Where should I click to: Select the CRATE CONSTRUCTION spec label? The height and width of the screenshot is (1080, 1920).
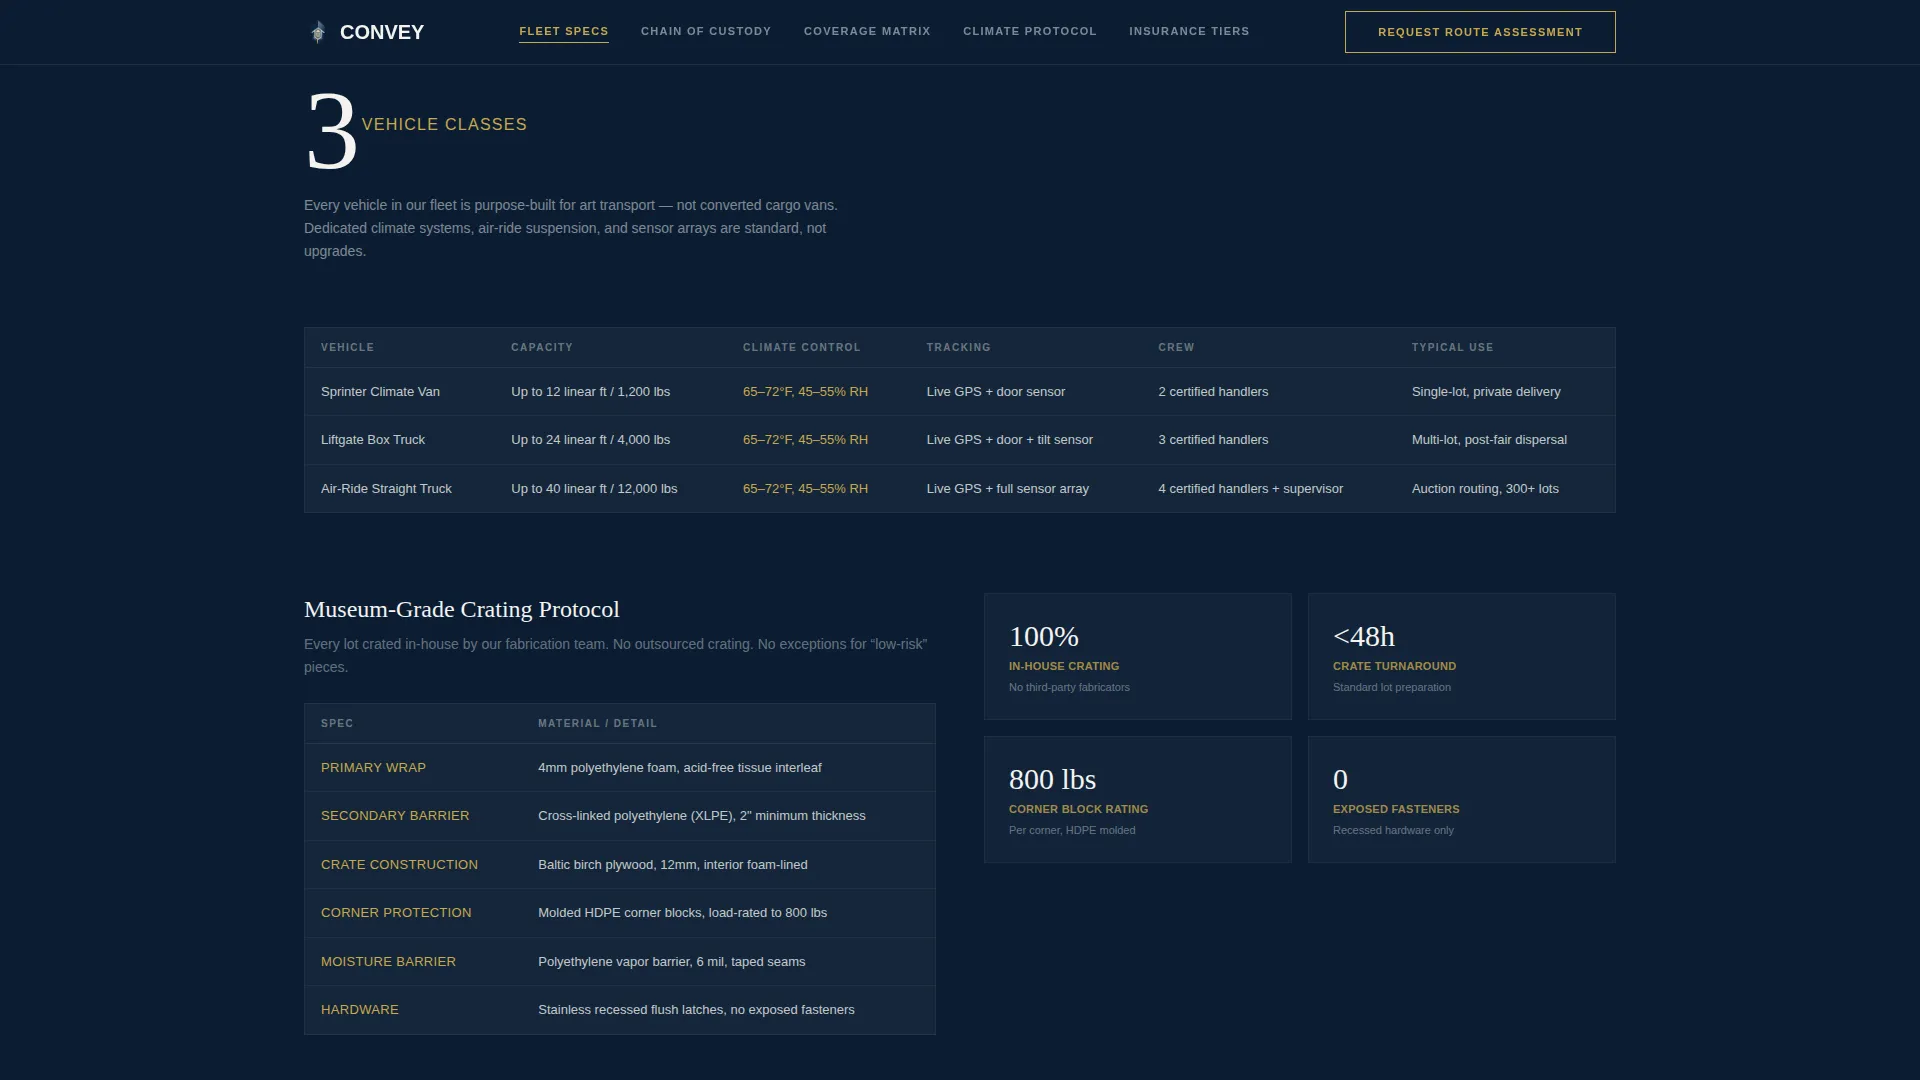point(399,865)
